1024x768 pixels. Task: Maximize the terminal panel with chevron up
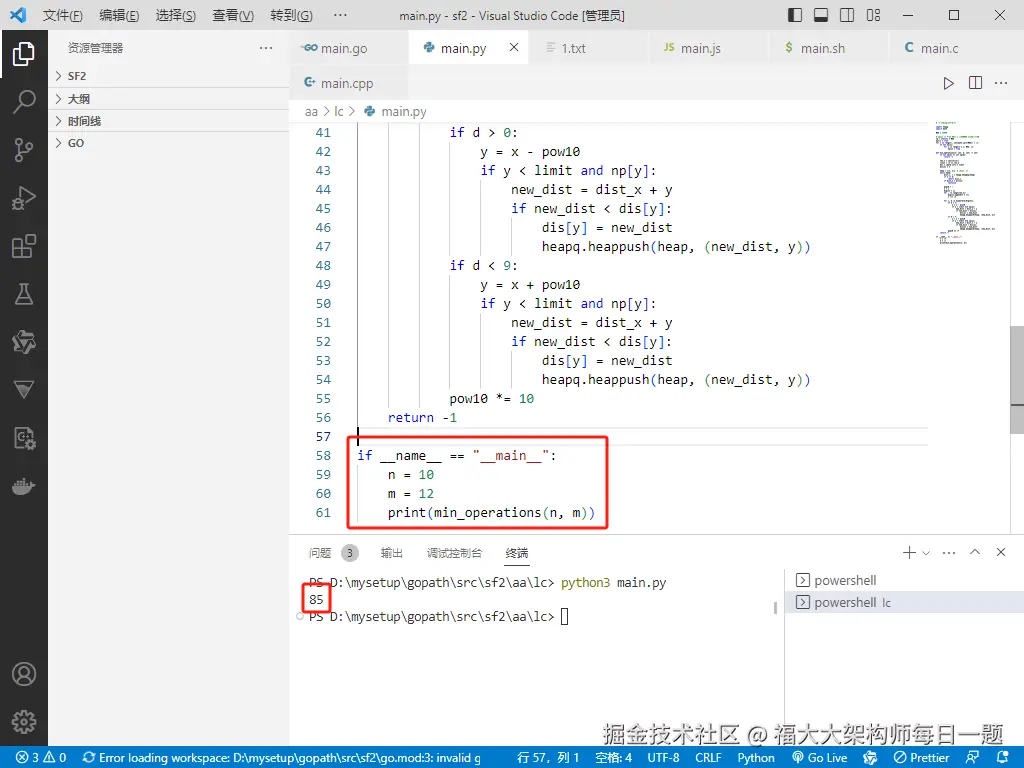tap(975, 552)
